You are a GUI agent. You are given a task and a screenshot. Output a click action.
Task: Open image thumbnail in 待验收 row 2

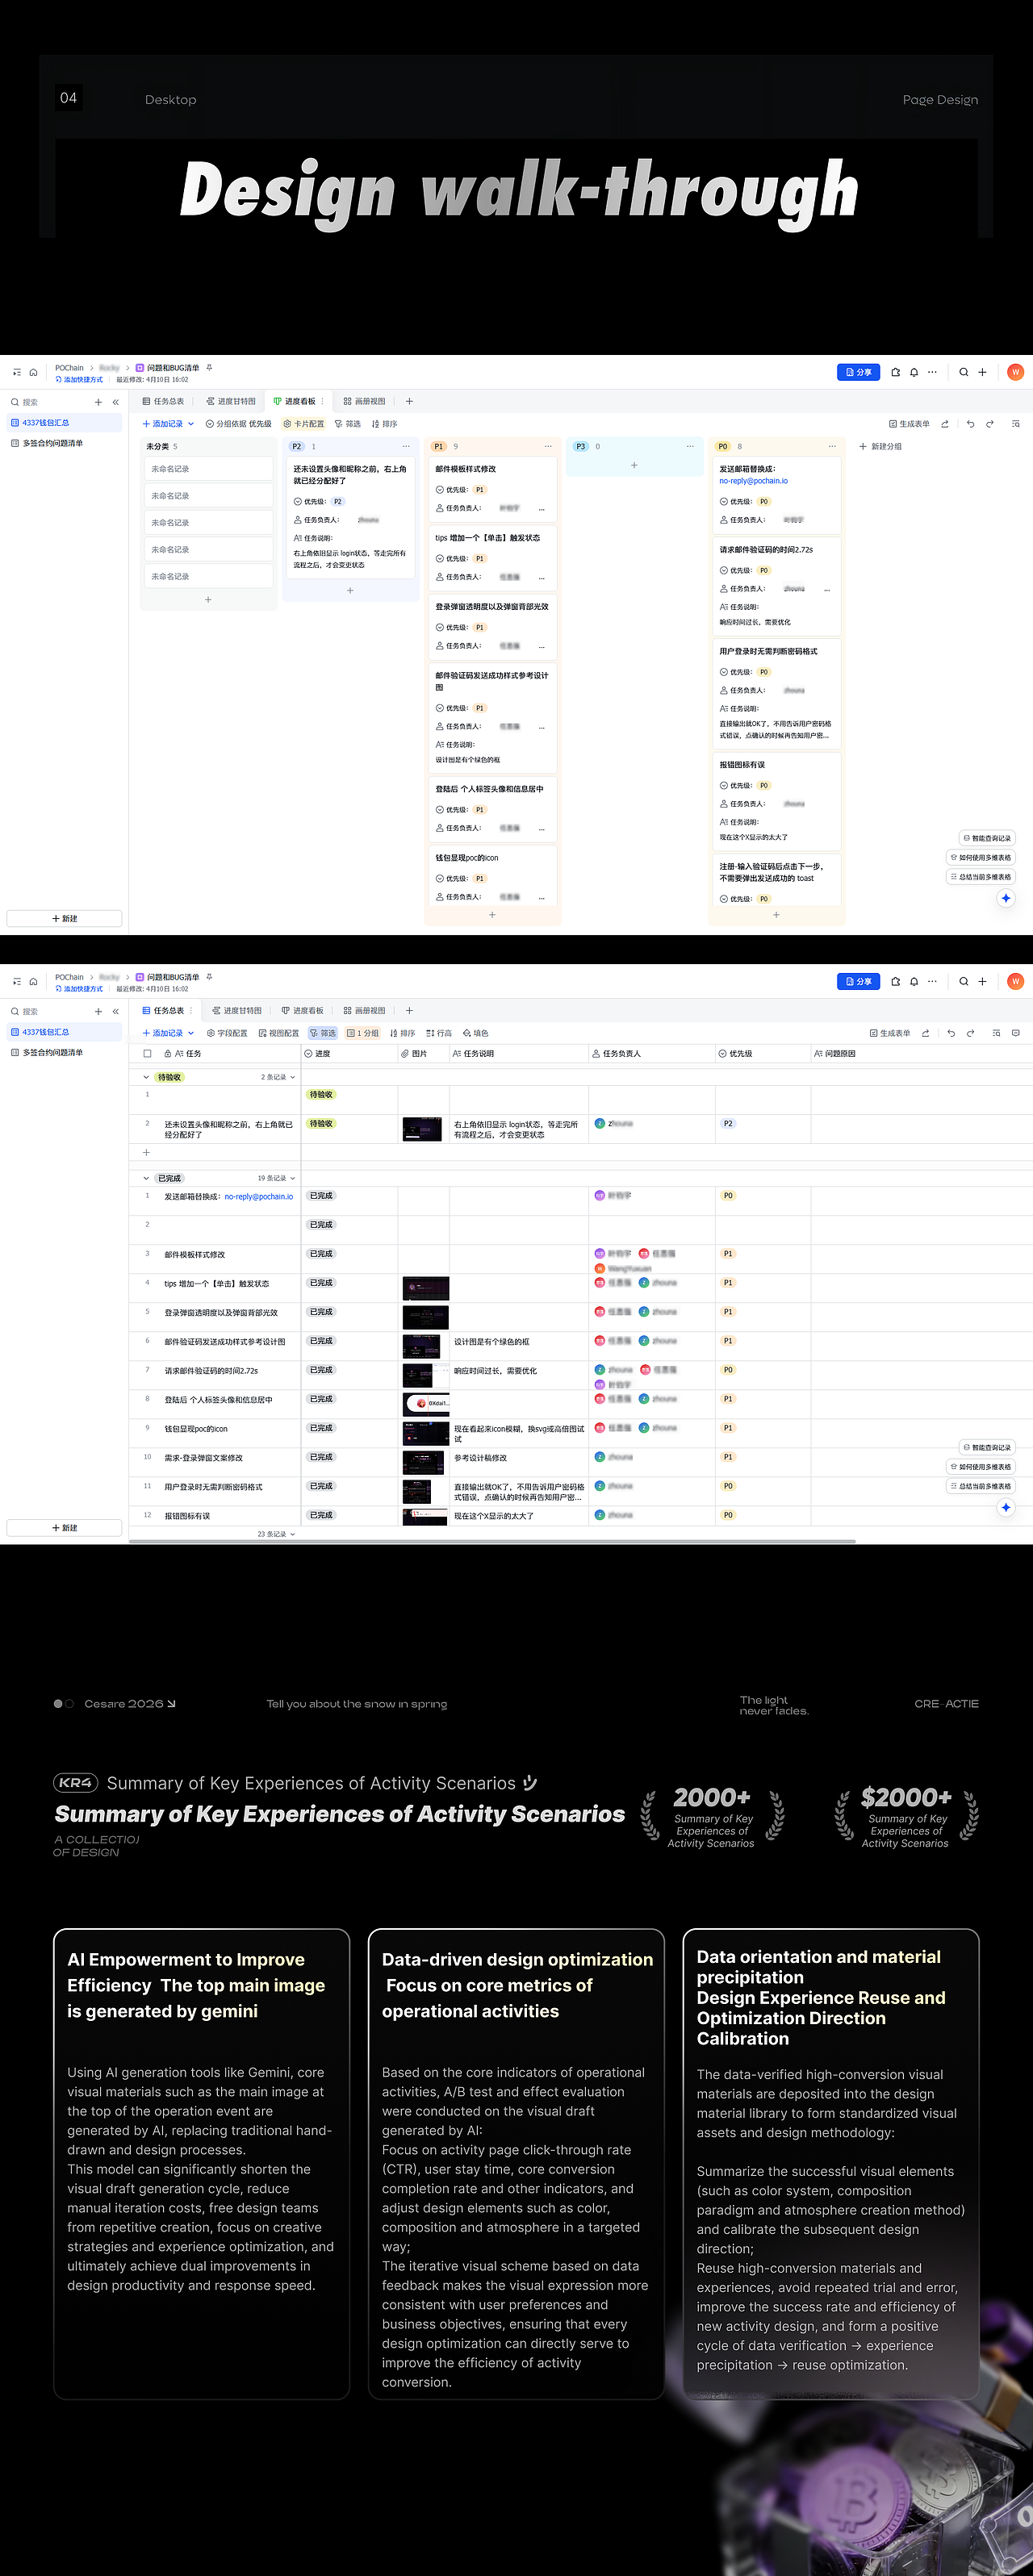tap(422, 1130)
